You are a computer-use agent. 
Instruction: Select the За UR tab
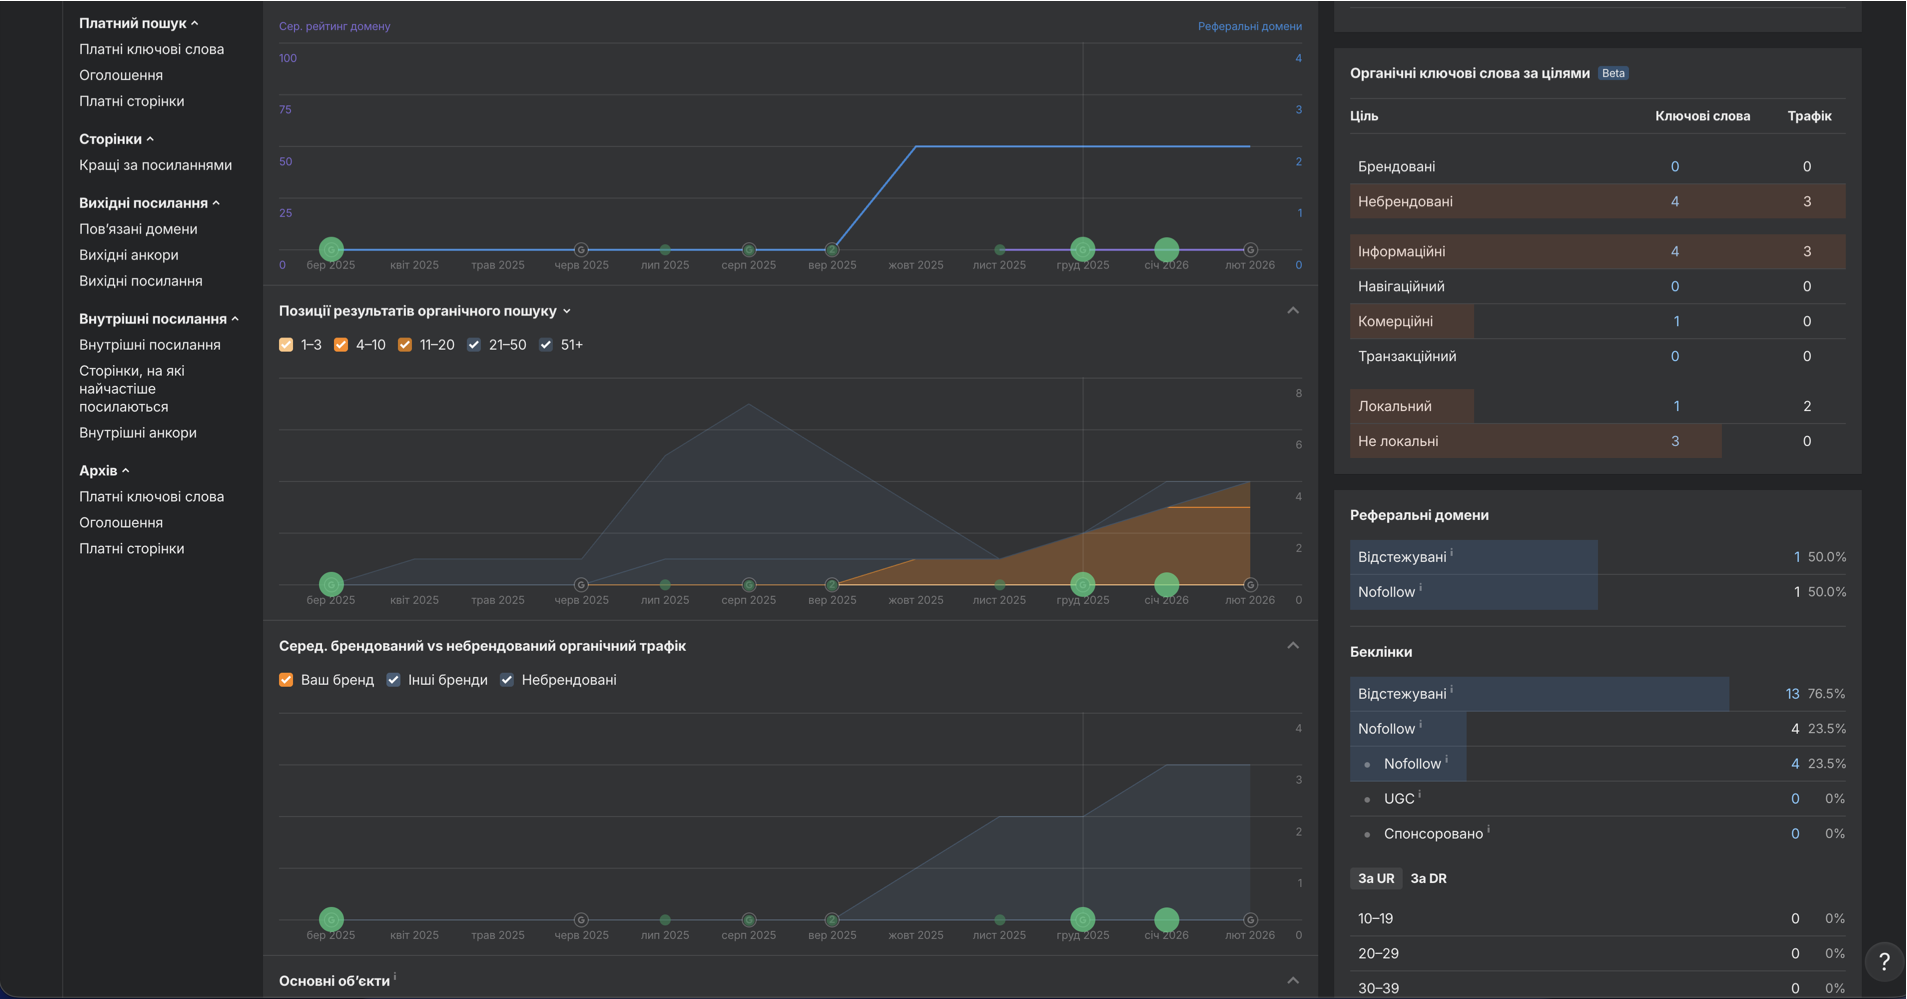pyautogui.click(x=1376, y=878)
